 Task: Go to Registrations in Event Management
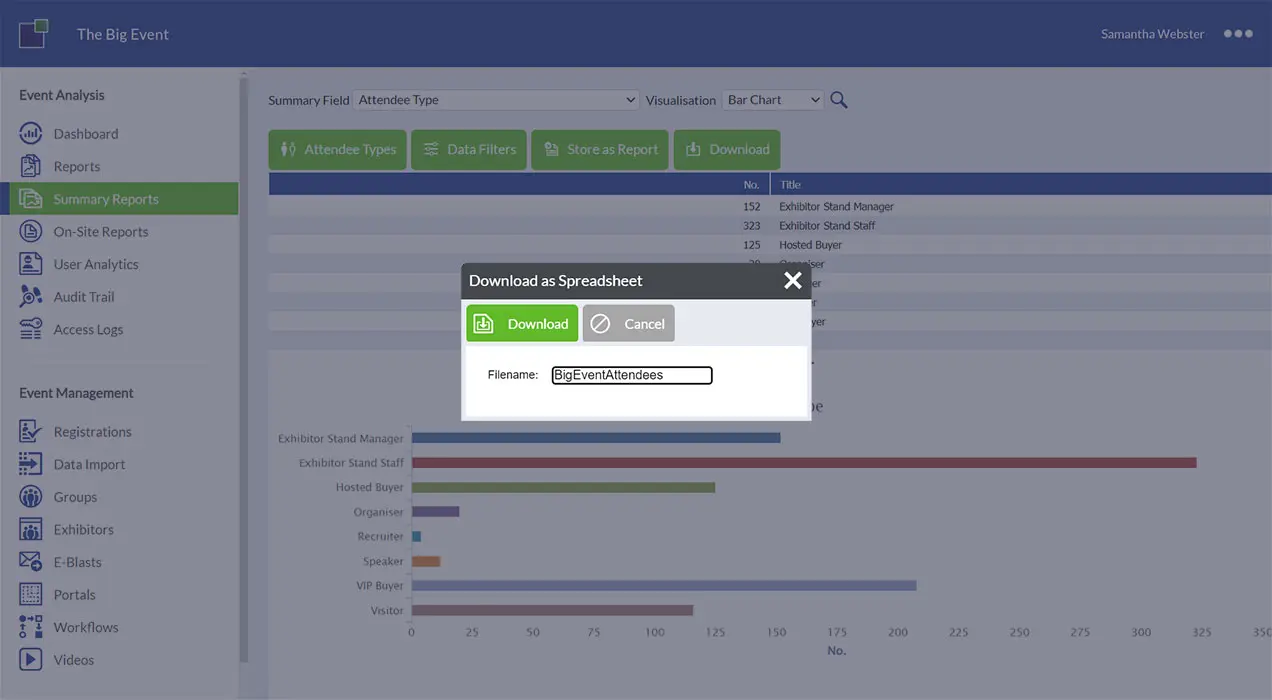click(92, 432)
